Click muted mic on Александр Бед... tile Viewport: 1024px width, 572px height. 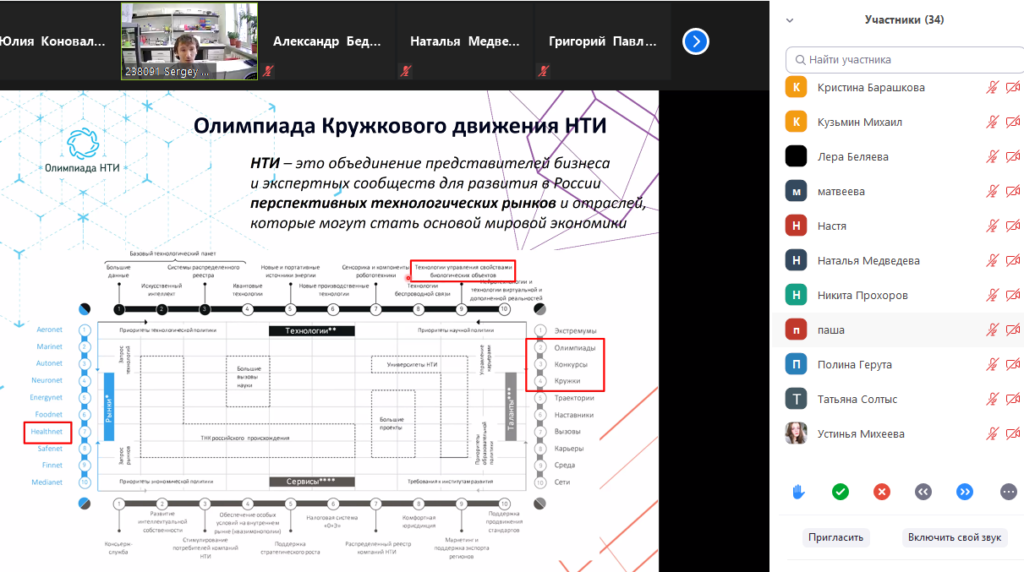click(268, 71)
